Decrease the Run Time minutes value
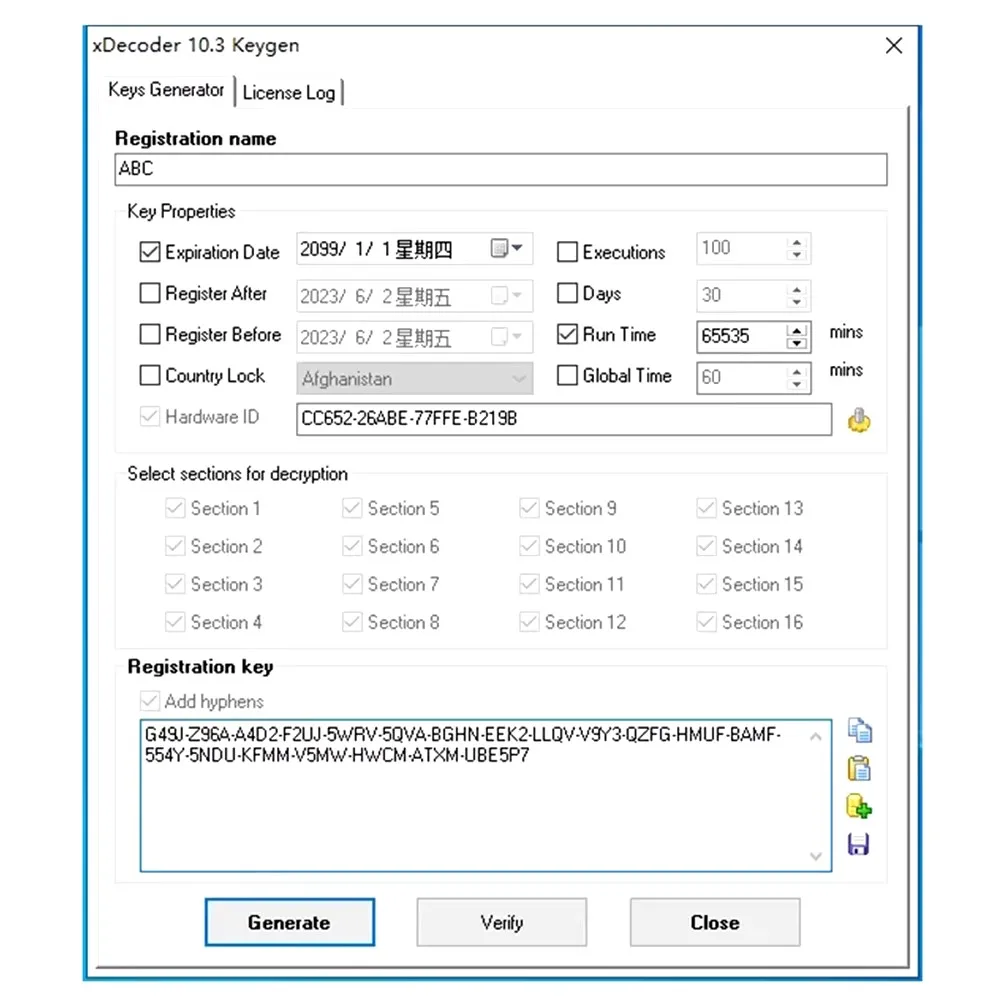This screenshot has width=1000, height=1000. point(797,343)
